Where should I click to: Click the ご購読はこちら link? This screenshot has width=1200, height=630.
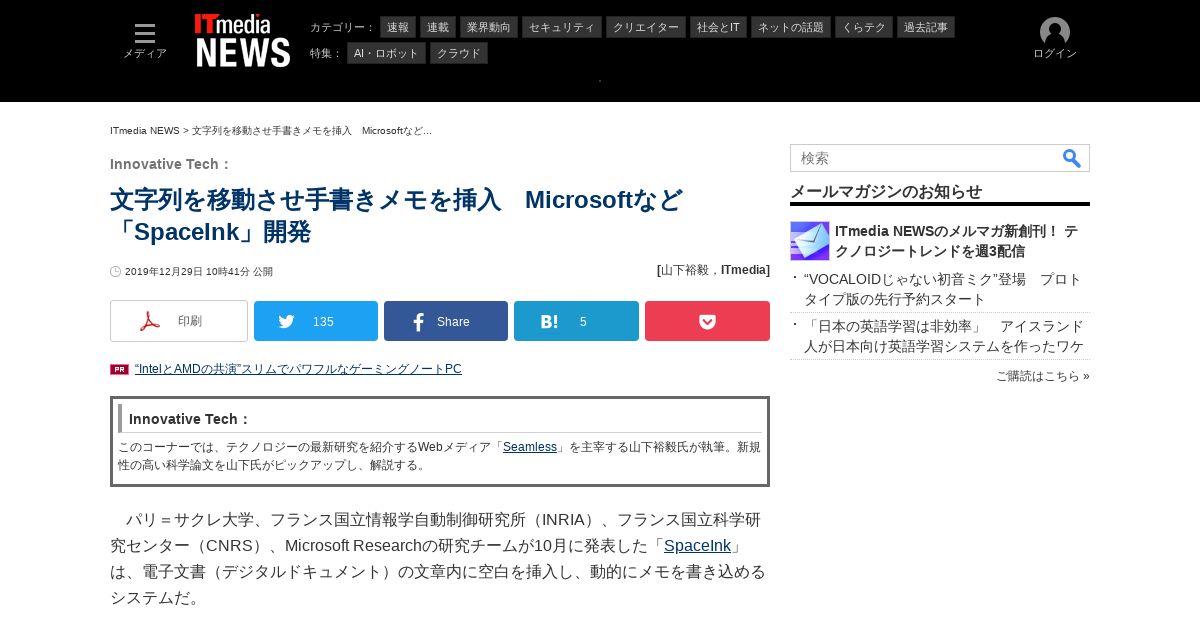[1043, 376]
